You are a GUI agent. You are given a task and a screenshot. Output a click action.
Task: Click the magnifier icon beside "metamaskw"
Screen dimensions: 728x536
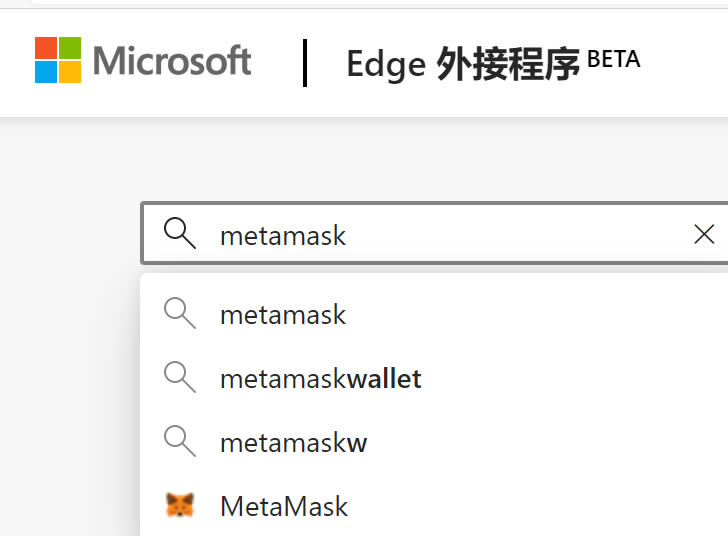[180, 441]
